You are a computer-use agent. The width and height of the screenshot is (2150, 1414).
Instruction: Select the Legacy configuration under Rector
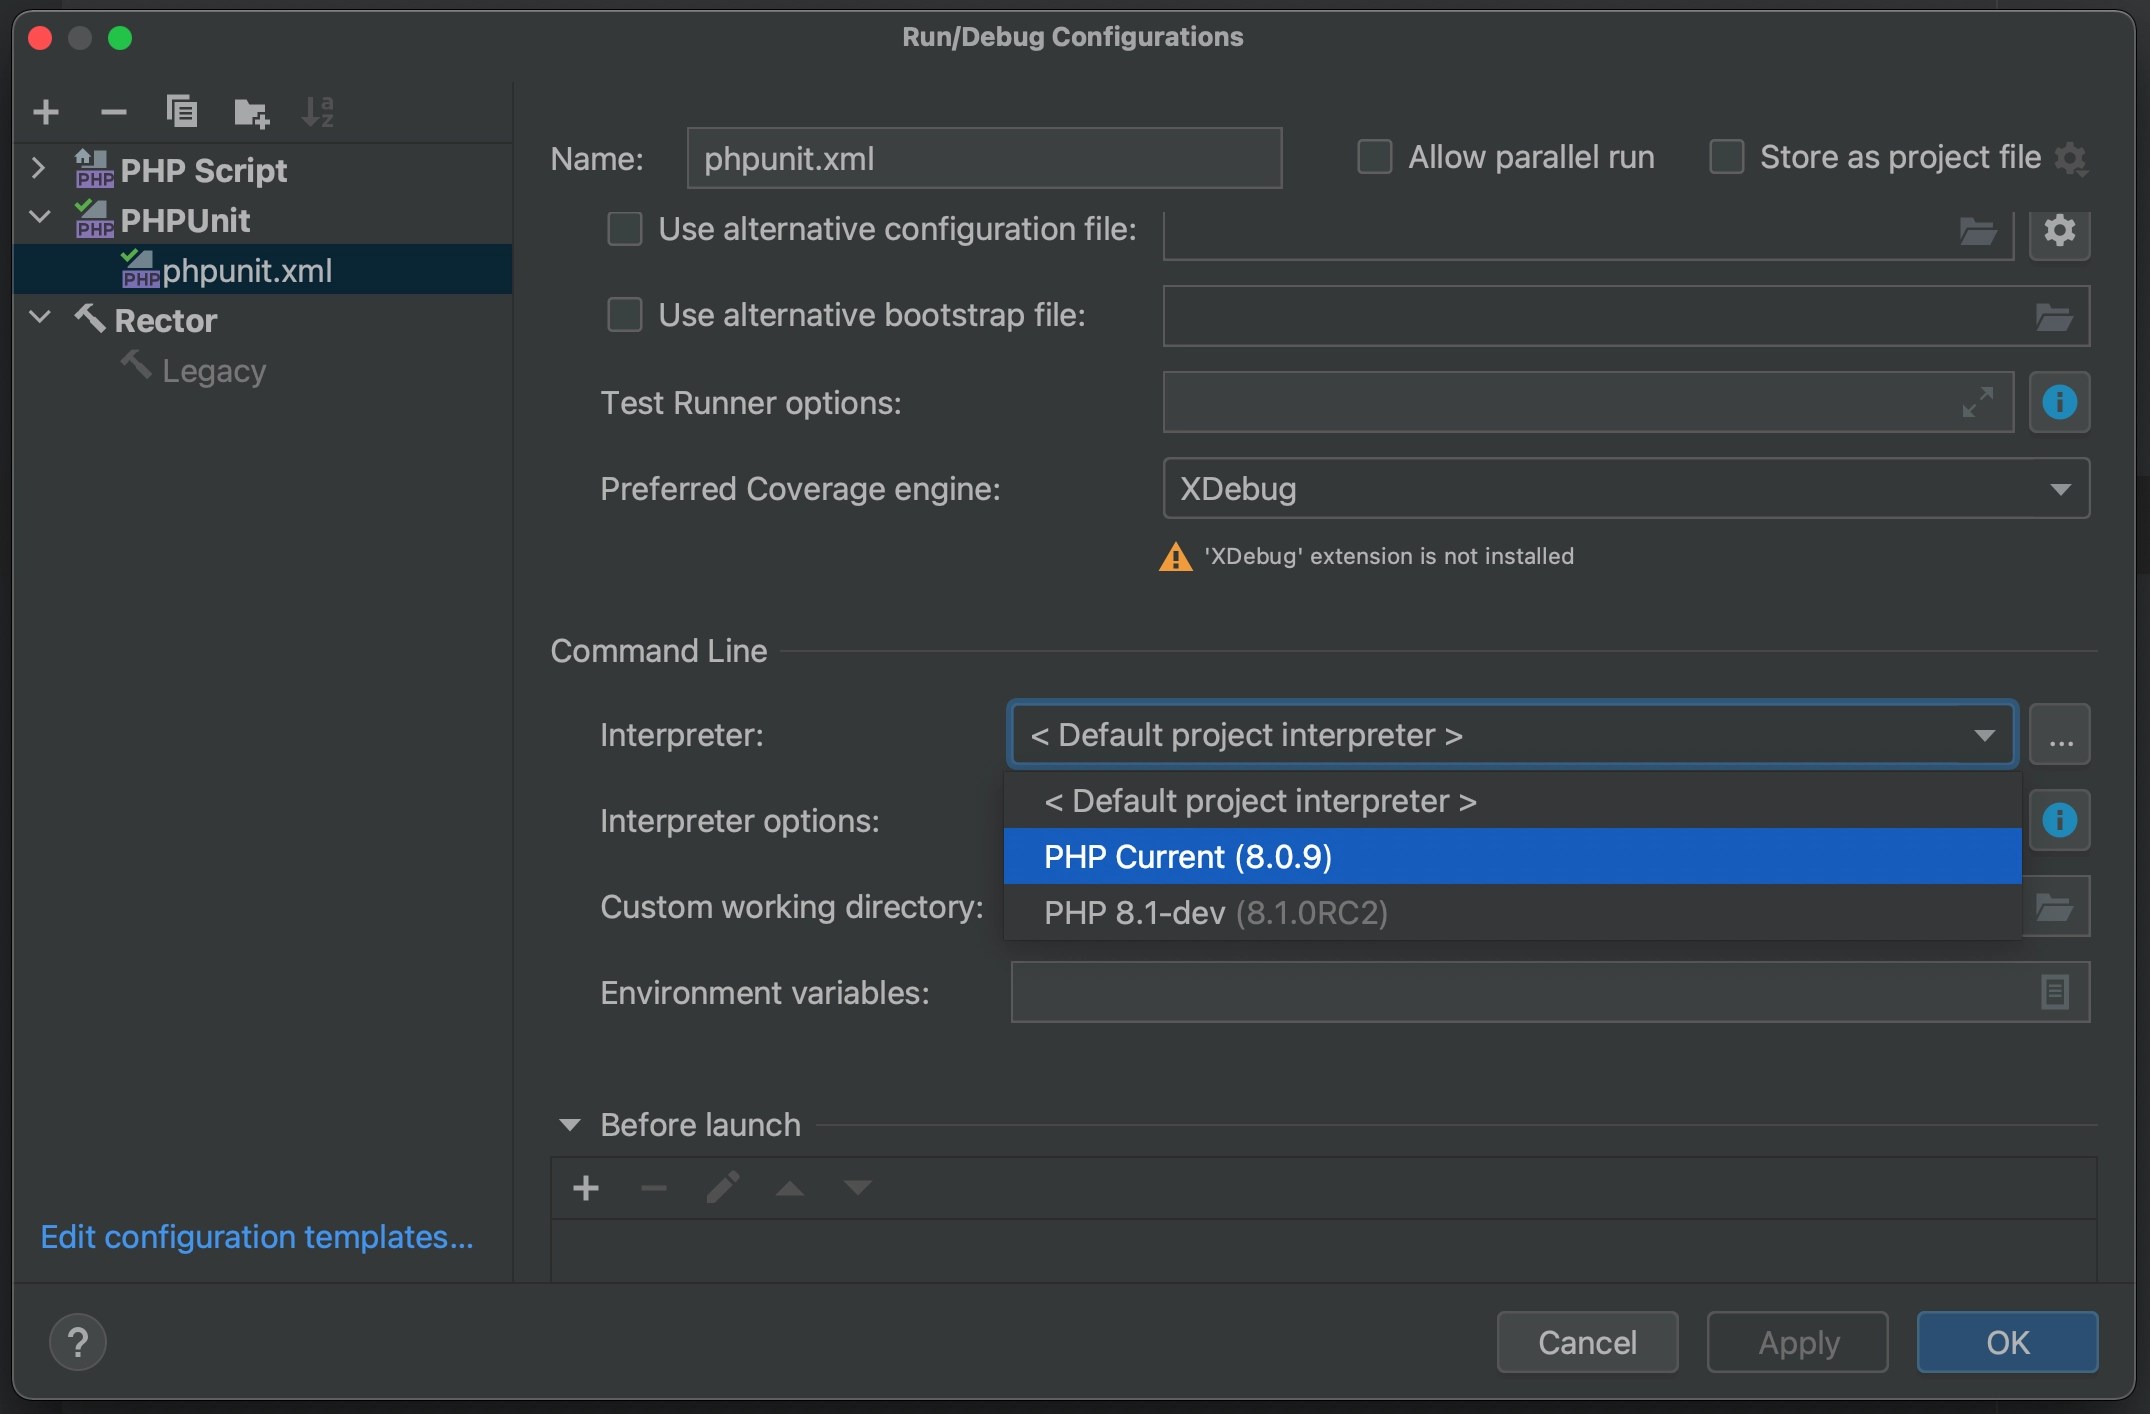212,370
